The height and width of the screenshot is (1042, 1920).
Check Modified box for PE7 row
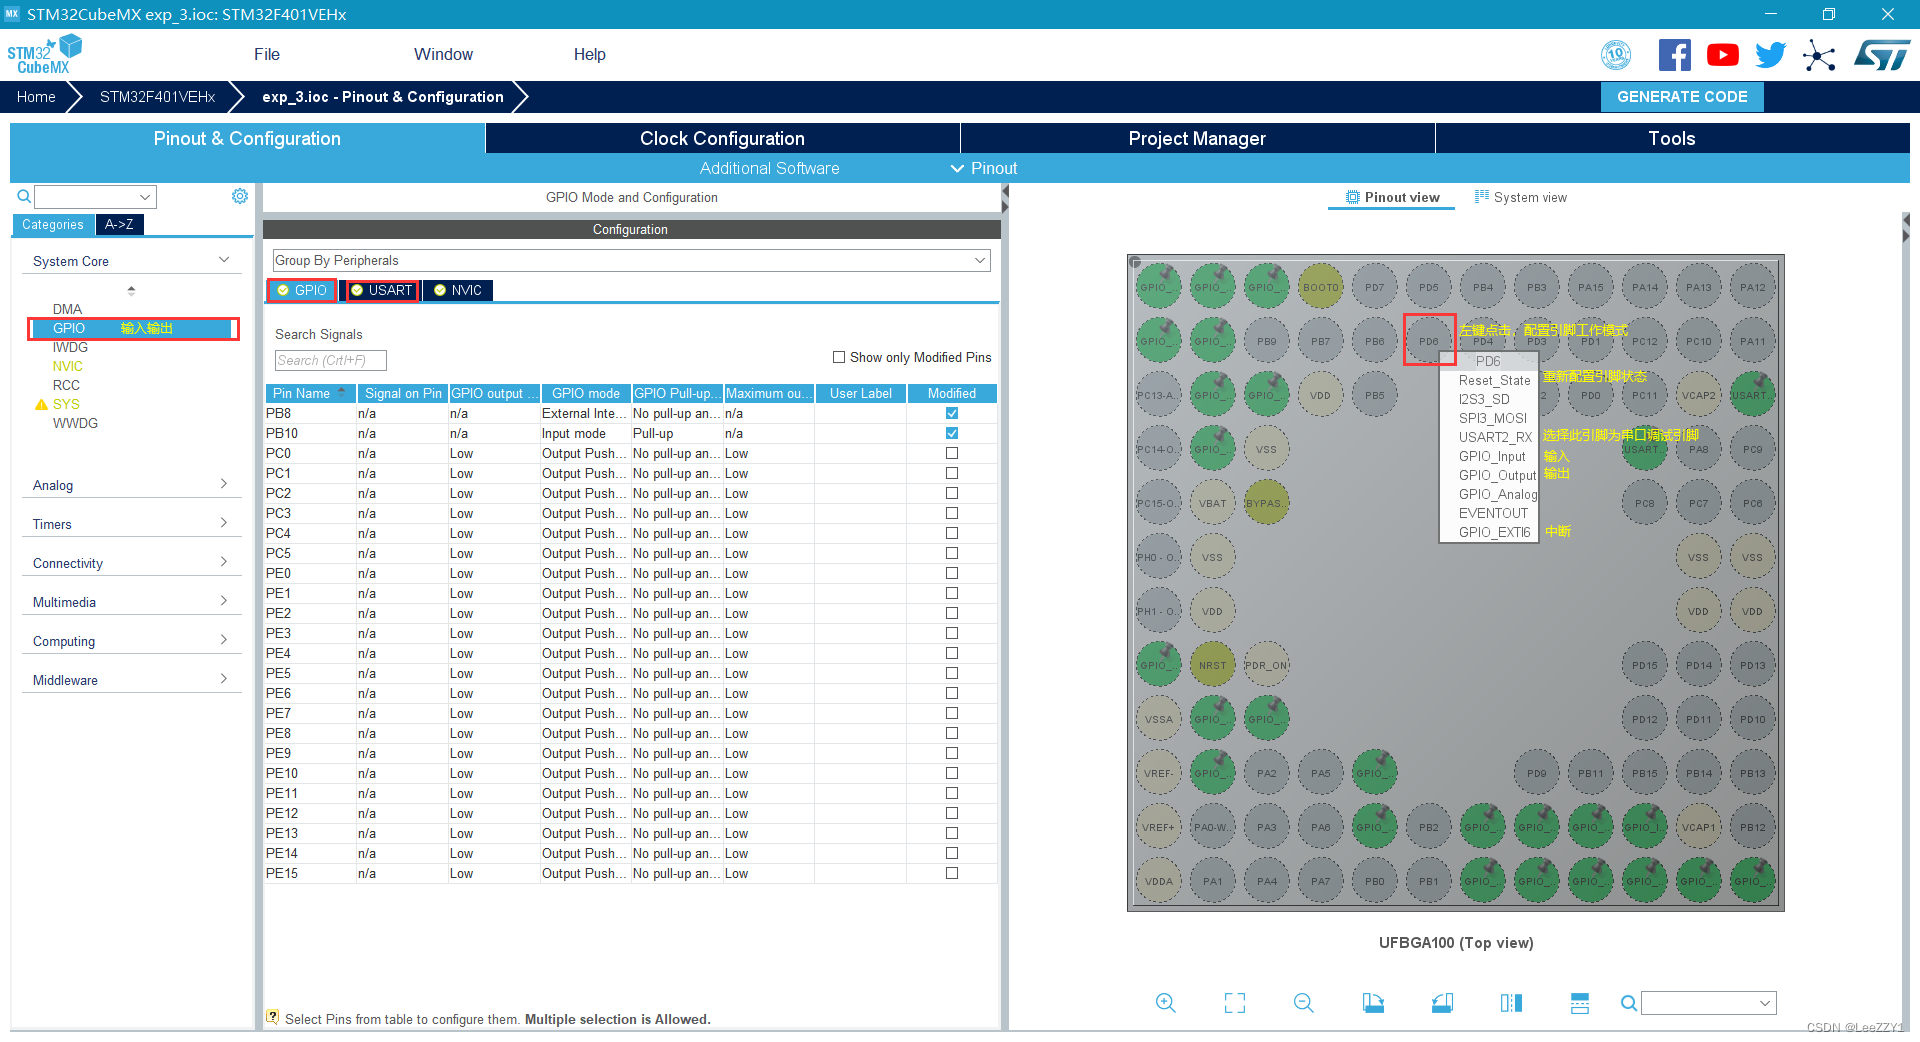point(952,713)
